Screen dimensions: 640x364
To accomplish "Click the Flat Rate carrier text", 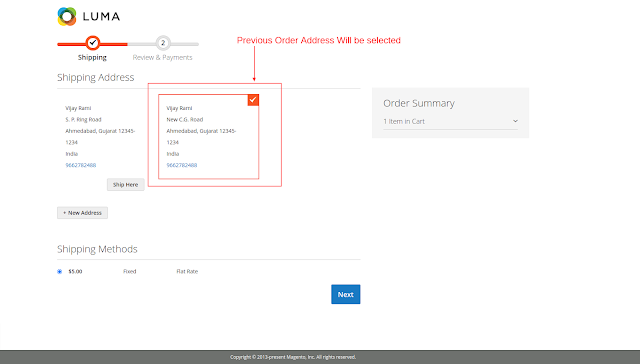I will coord(187,271).
